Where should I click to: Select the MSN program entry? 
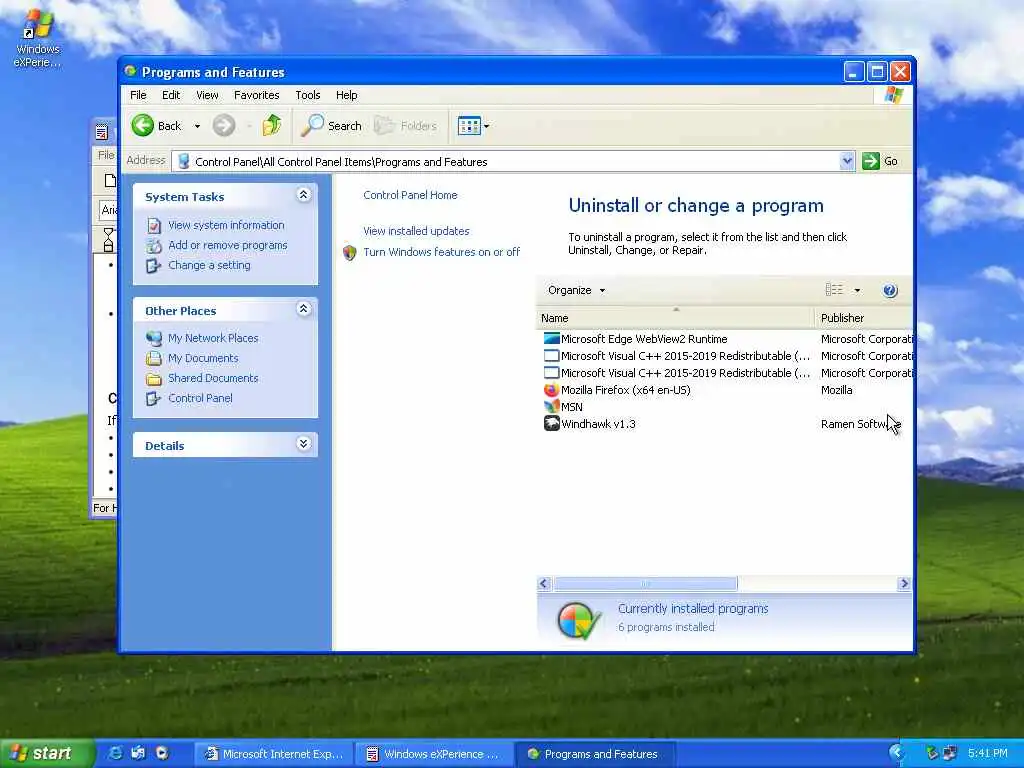571,407
